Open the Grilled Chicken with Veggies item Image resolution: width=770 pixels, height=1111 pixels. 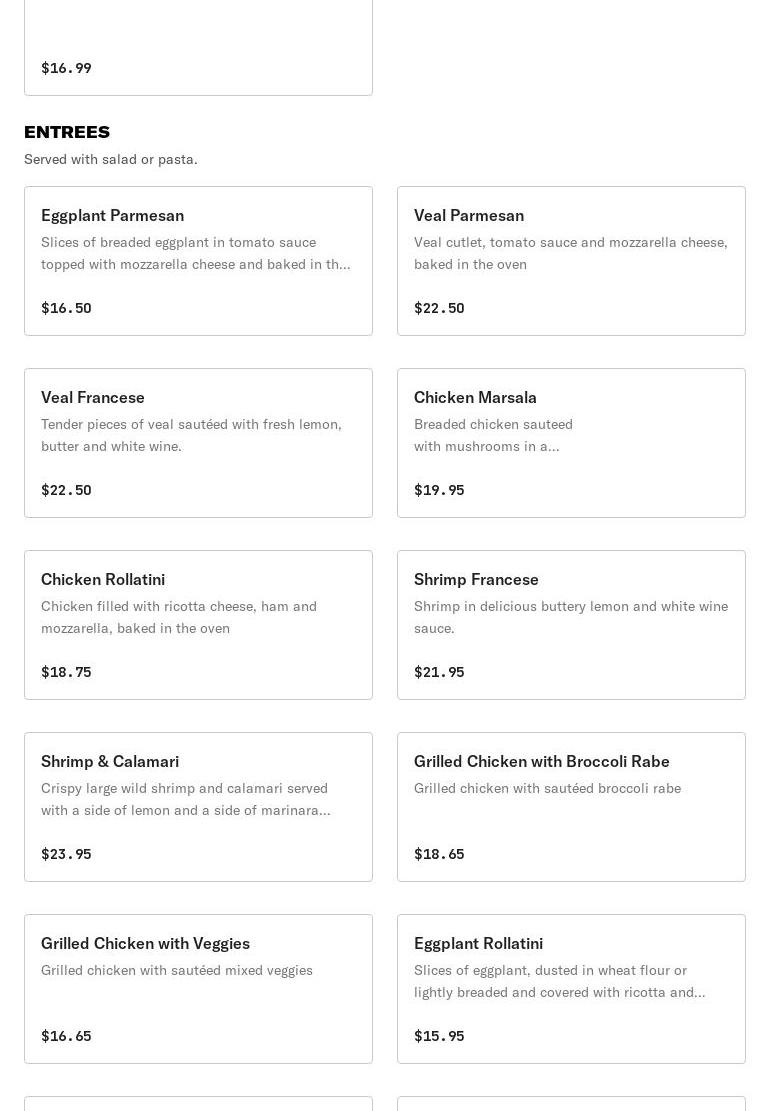pos(198,988)
